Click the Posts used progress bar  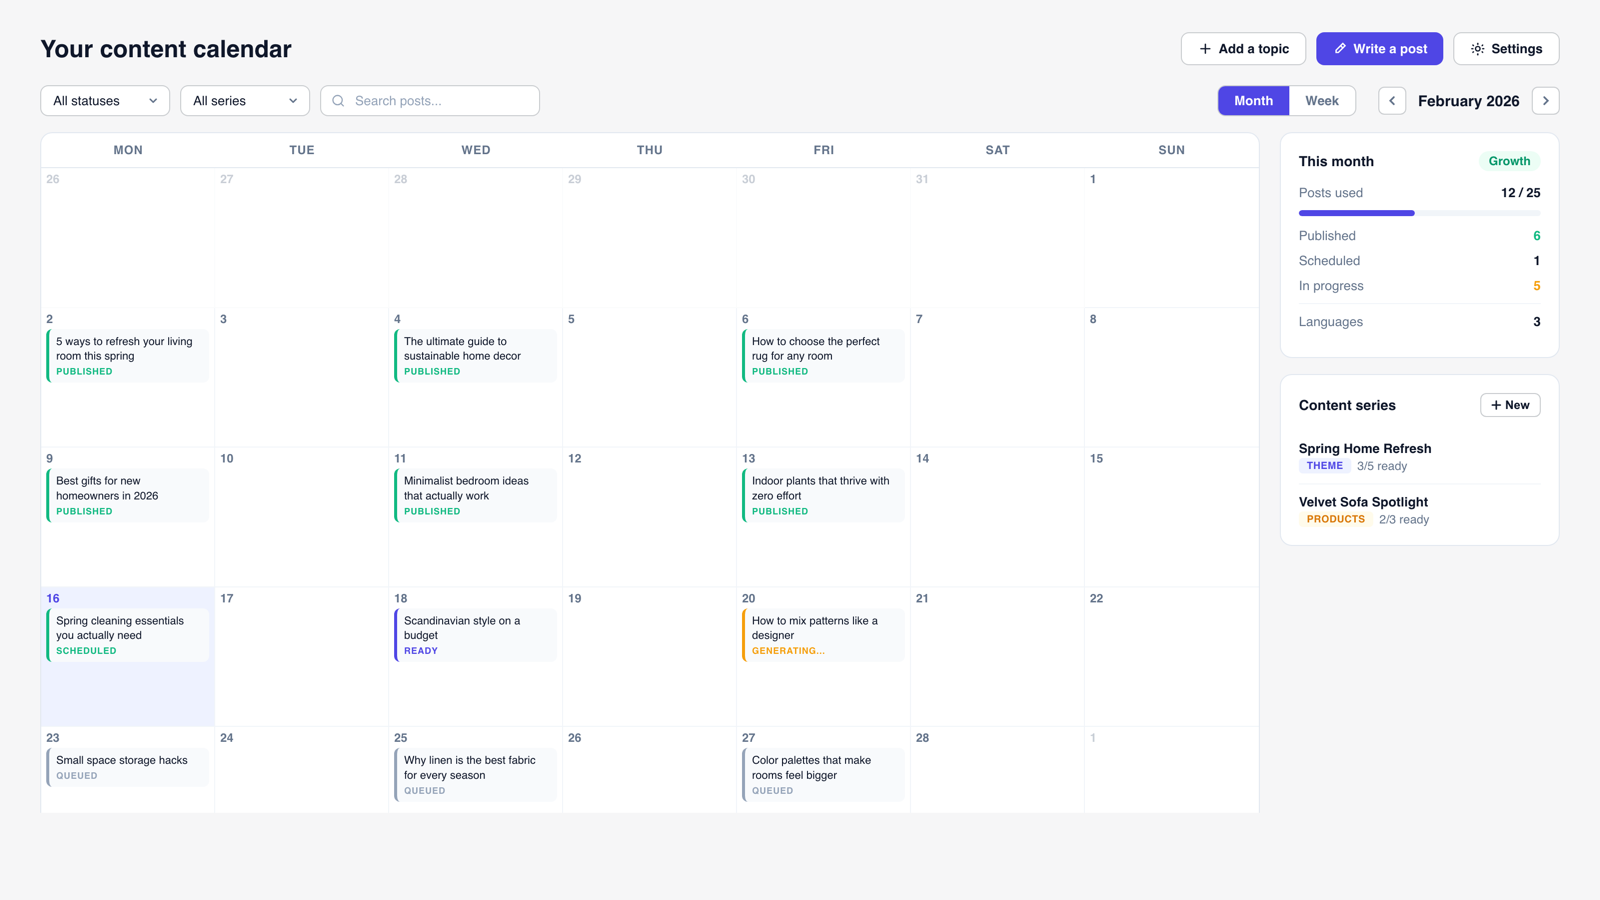(1418, 212)
